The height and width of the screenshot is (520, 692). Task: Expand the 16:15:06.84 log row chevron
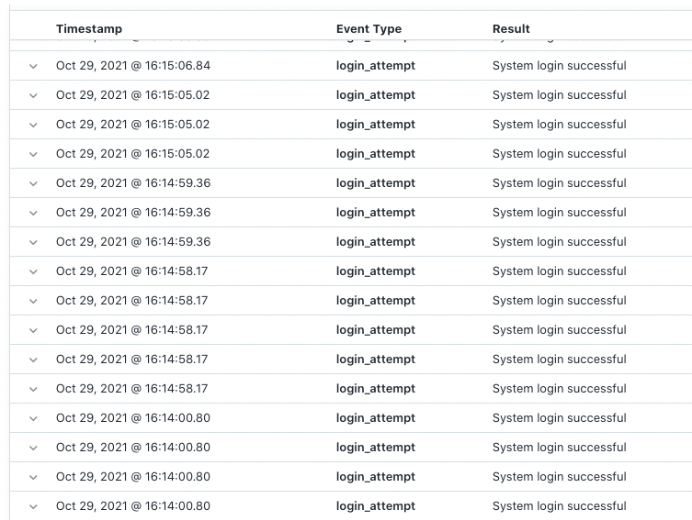pos(33,66)
